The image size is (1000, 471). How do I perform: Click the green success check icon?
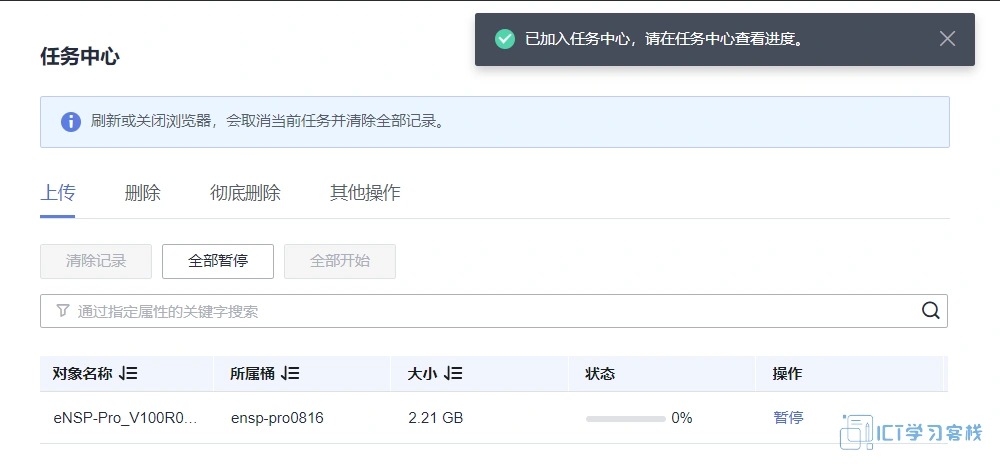(x=504, y=39)
